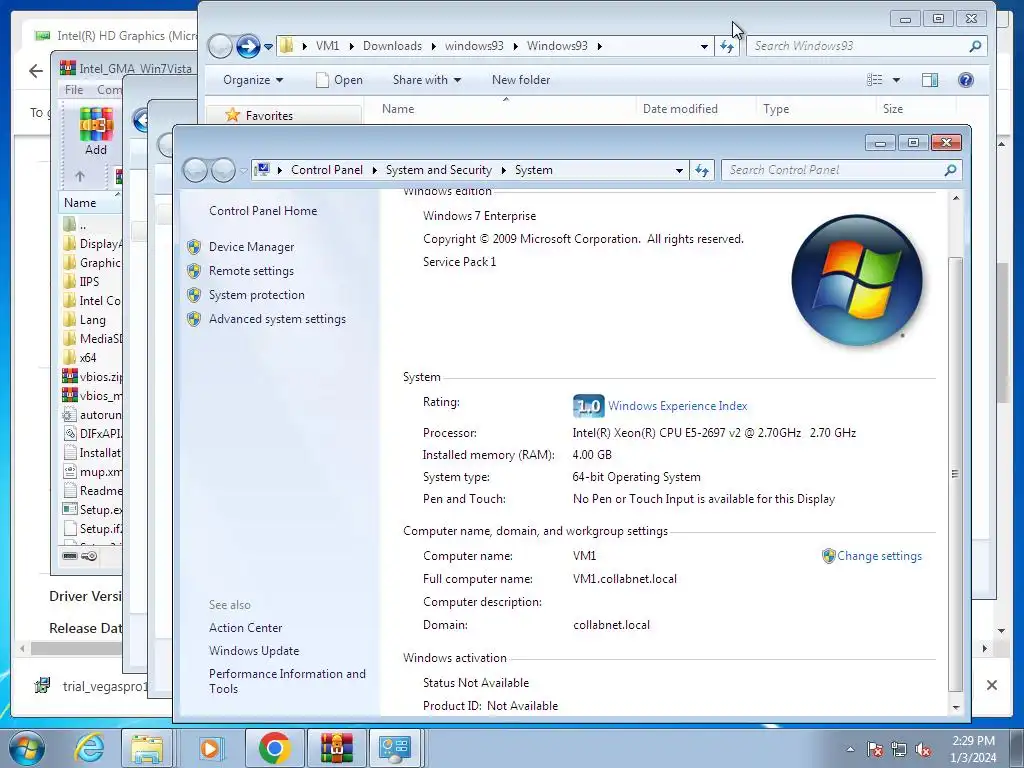Screen dimensions: 1024x768
Task: Expand arrow after Control Panel breadcrumb
Action: click(375, 170)
